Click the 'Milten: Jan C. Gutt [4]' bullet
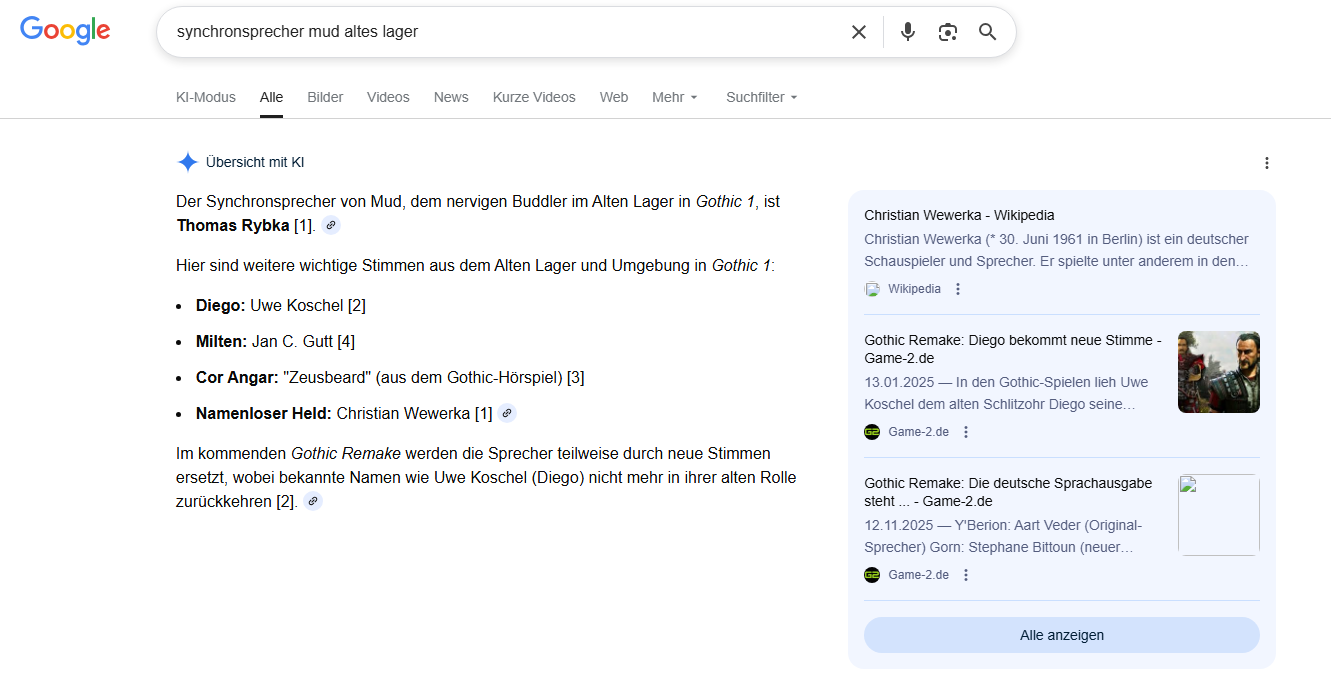This screenshot has height=683, width=1331. coord(275,341)
